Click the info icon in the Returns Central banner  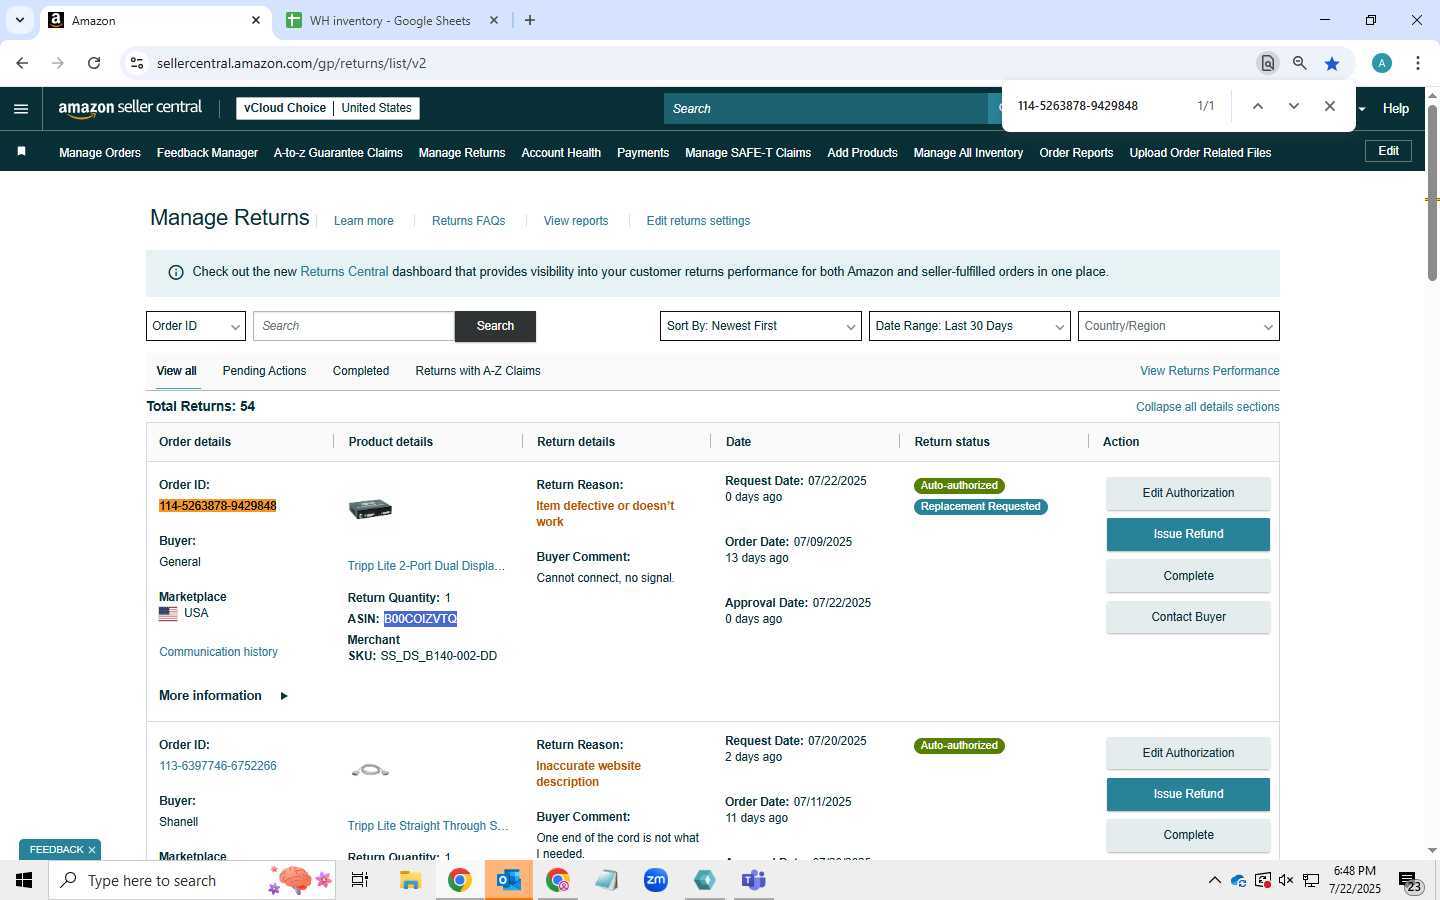pyautogui.click(x=176, y=272)
